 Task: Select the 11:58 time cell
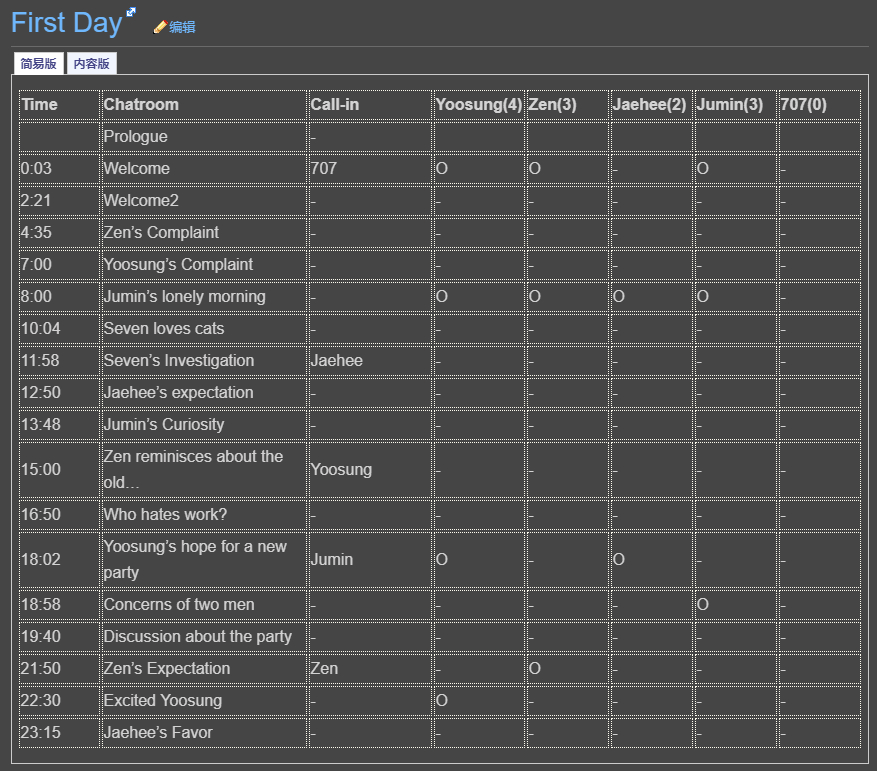[x=59, y=360]
